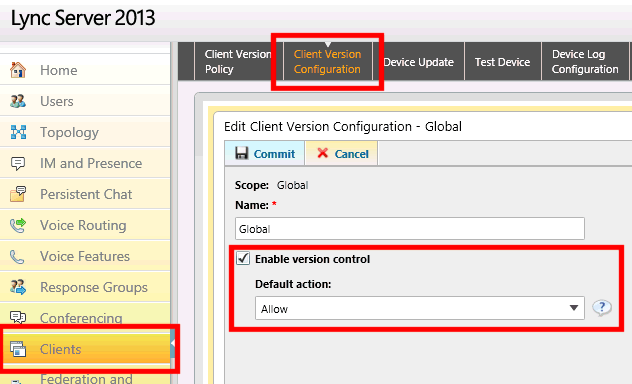
Task: Click the Topology network icon
Action: [x=18, y=132]
